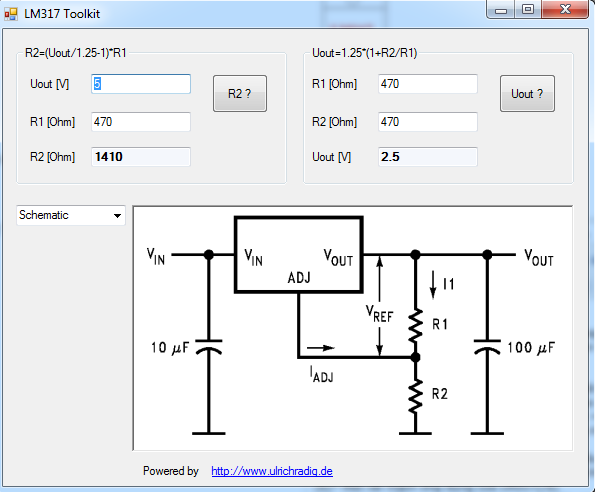This screenshot has height=492, width=595.
Task: Click the formula text R2=(Uout/1.25-1)*R1
Action: [x=76, y=53]
